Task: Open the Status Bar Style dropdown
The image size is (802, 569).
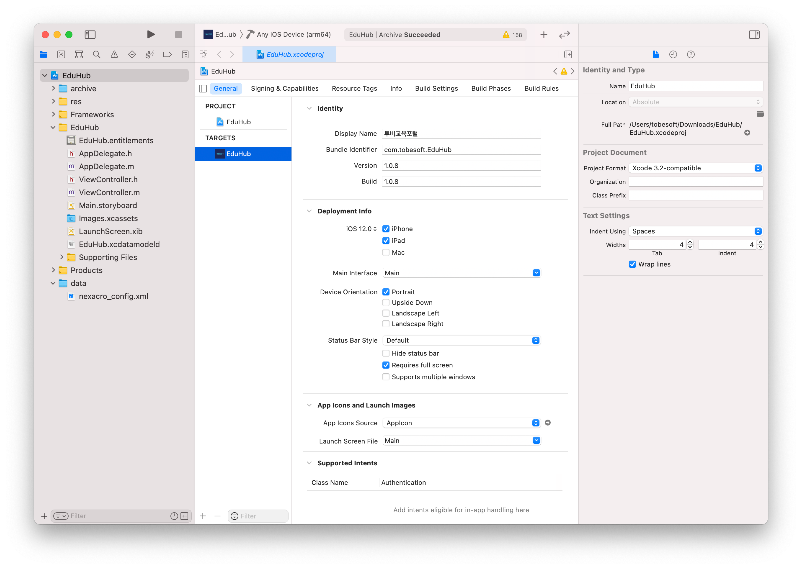Action: coord(461,340)
